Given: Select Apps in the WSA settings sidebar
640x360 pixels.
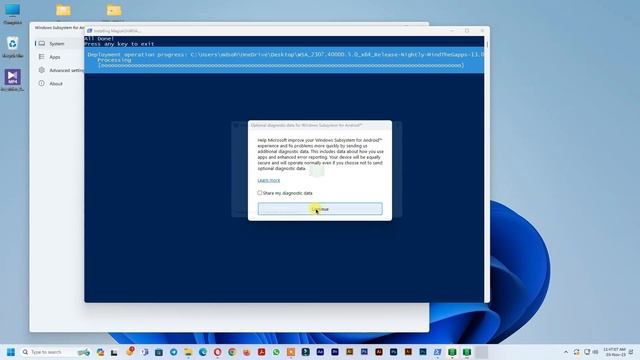Looking at the screenshot, I should [x=55, y=57].
